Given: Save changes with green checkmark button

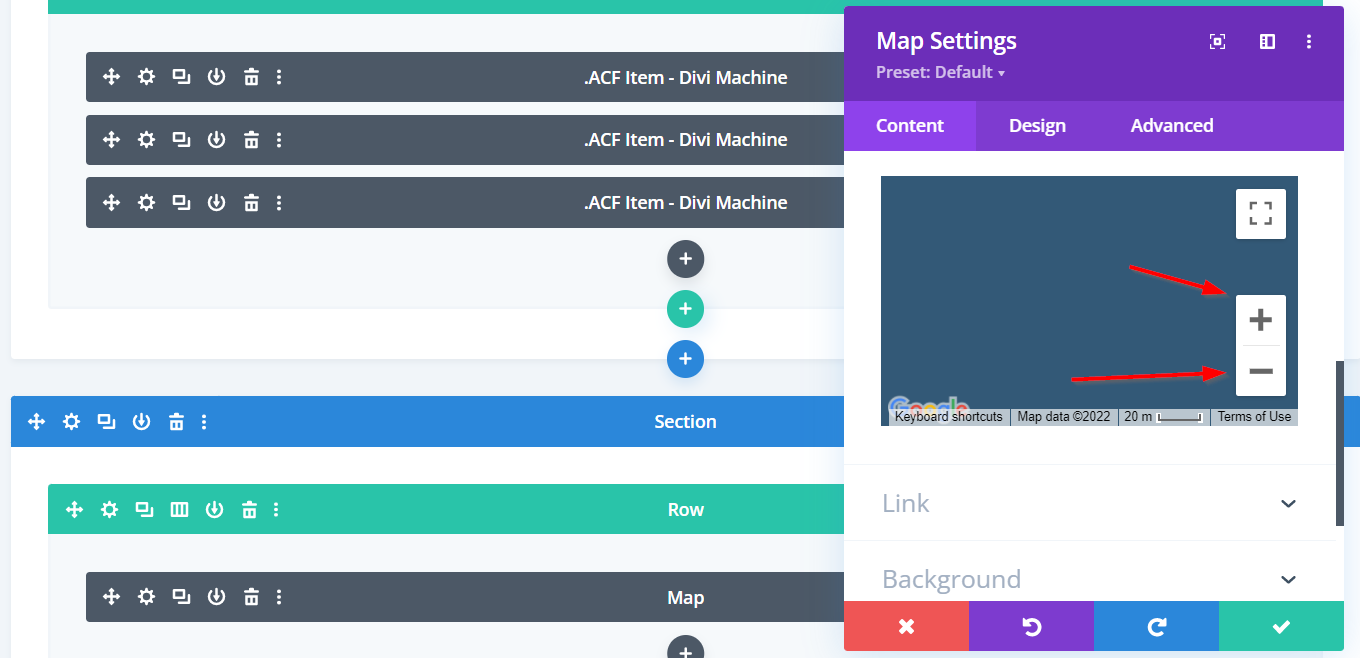Looking at the screenshot, I should tap(1280, 627).
